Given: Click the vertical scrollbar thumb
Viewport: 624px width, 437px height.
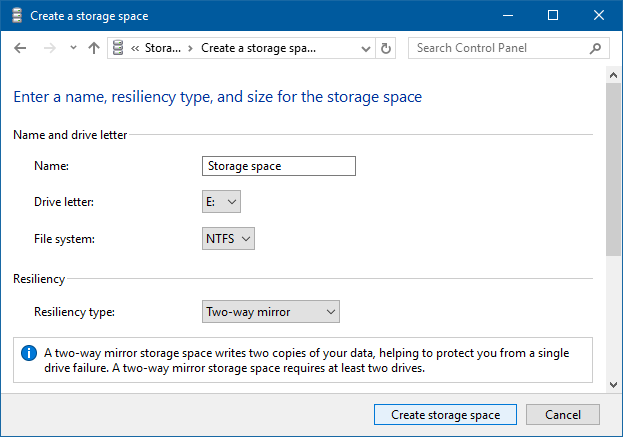Looking at the screenshot, I should 613,169.
